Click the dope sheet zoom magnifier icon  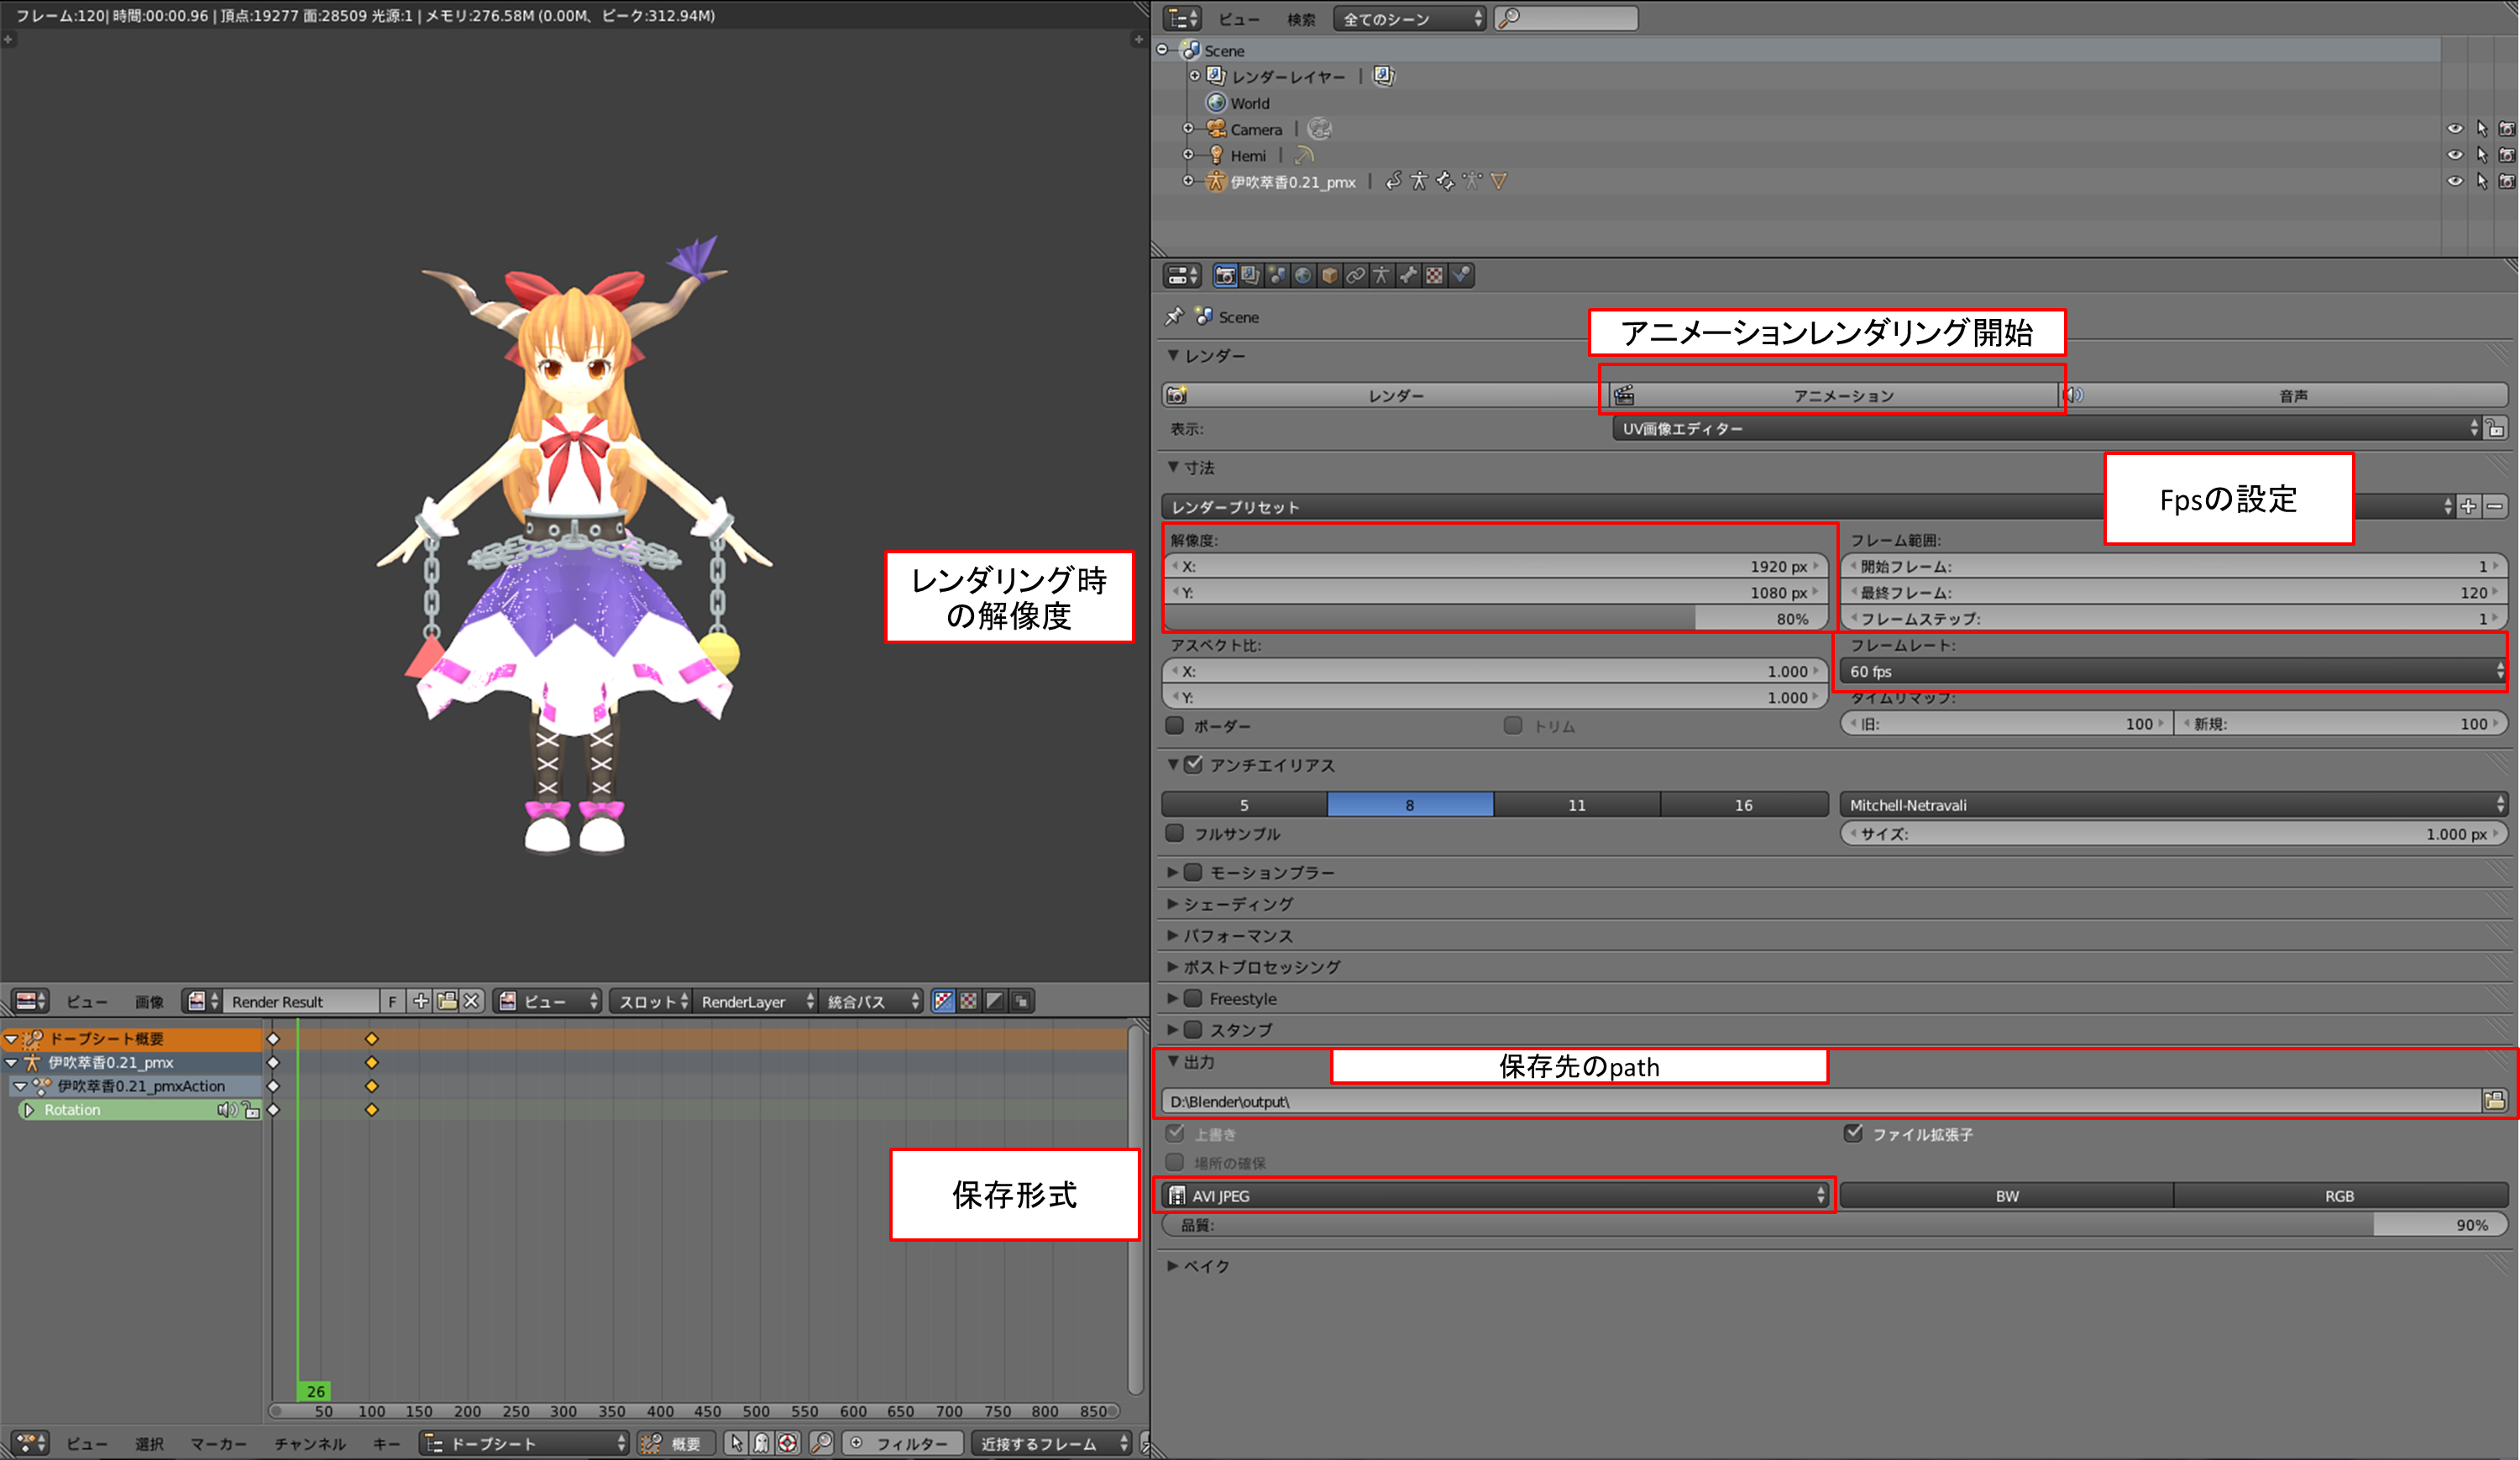(x=821, y=1443)
